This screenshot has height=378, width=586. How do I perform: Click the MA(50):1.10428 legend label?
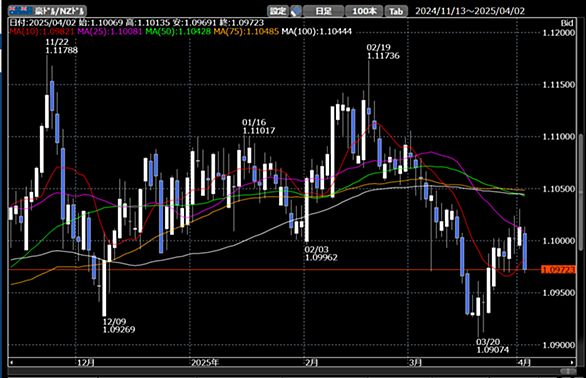click(178, 31)
